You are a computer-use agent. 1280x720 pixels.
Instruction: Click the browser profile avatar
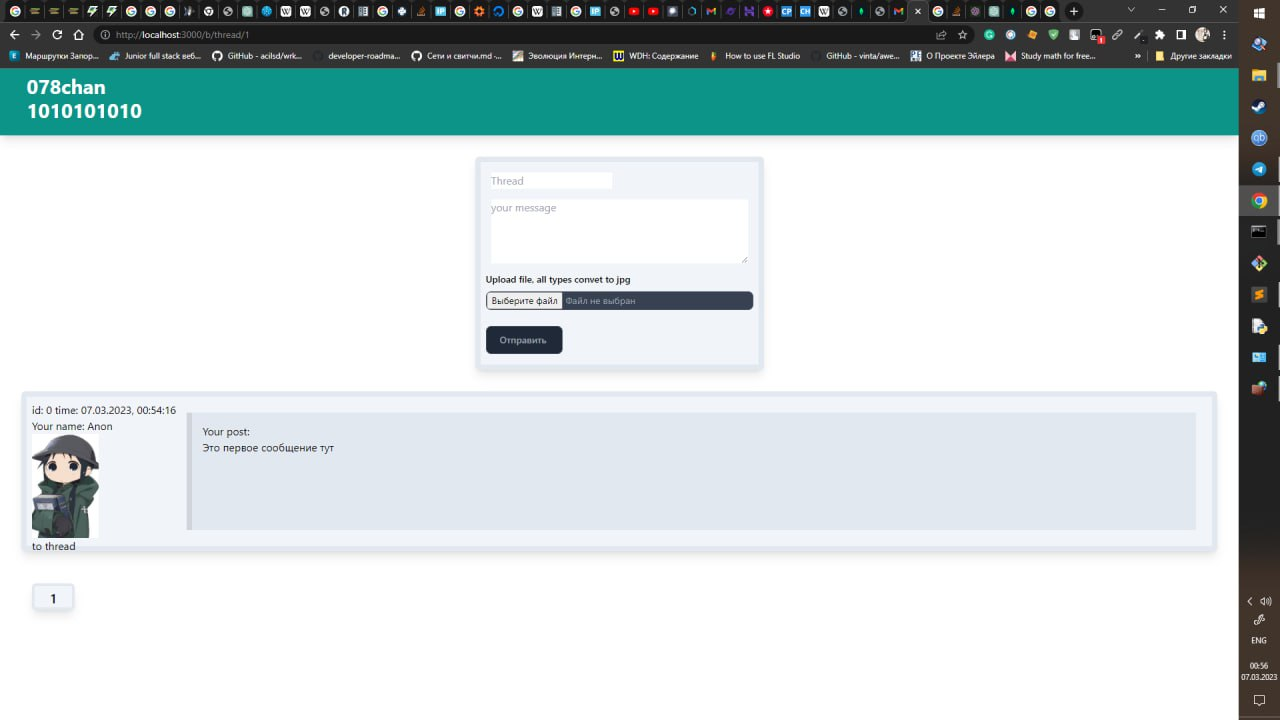pyautogui.click(x=1203, y=34)
